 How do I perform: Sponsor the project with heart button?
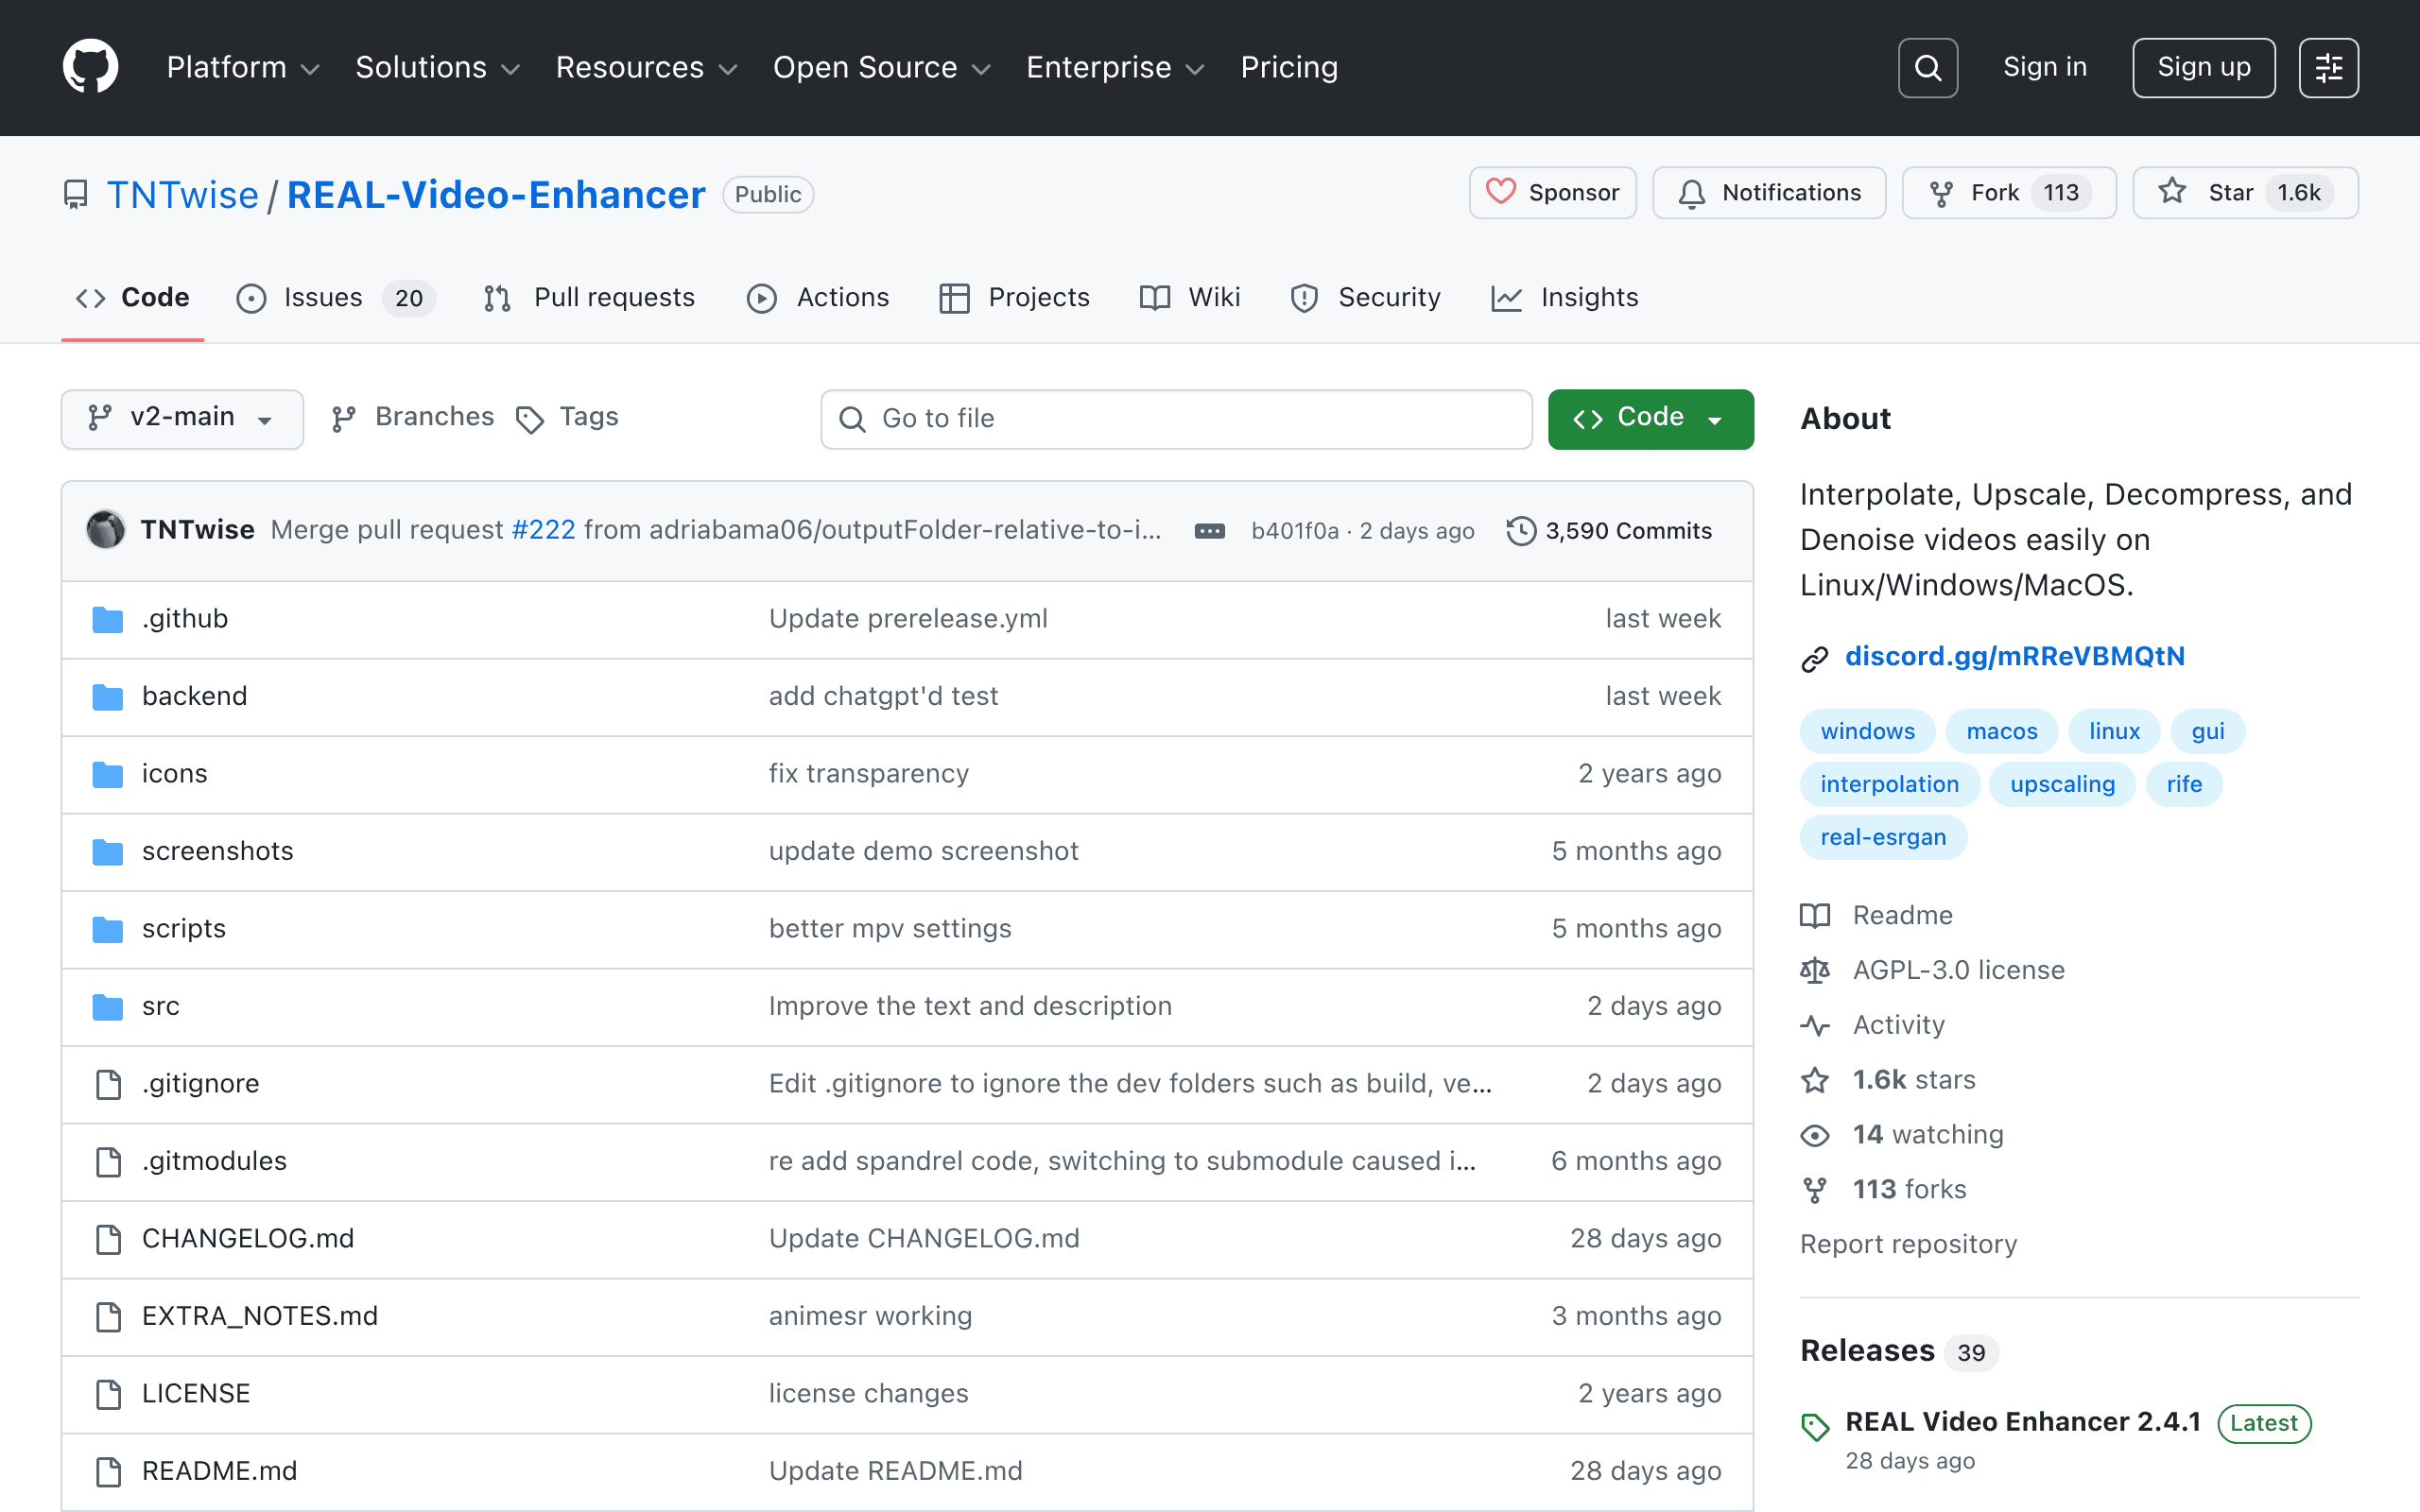(x=1552, y=193)
